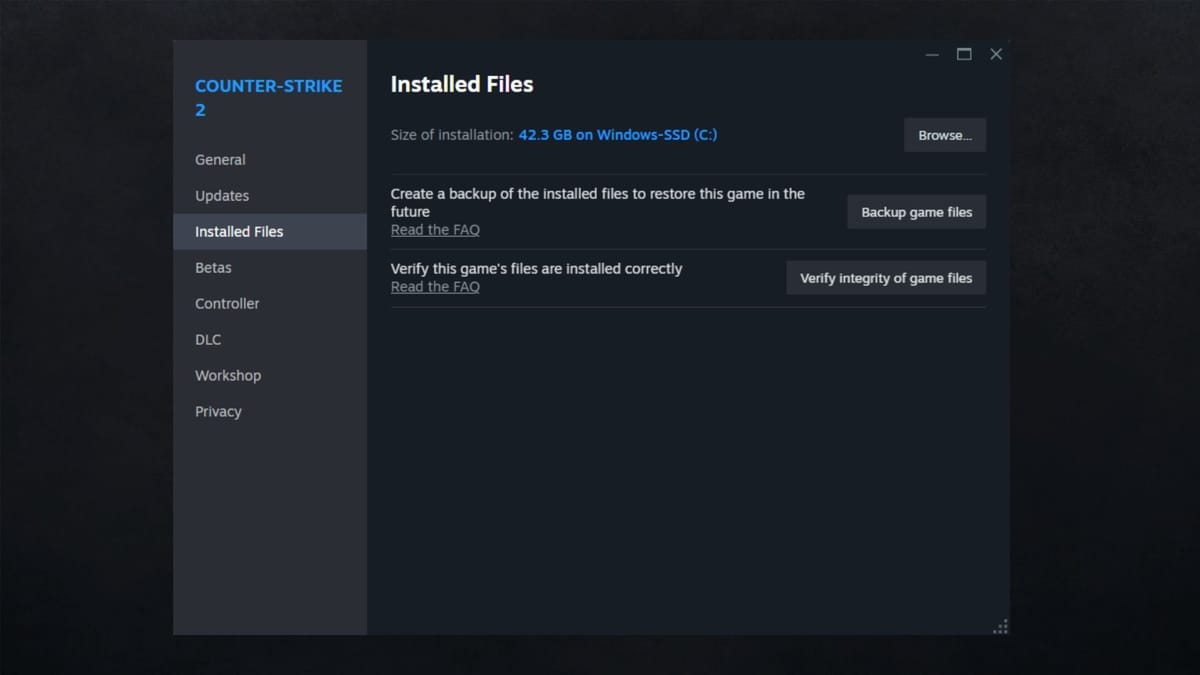Click the 42.3 GB on Windows-SSD (C:) text
The width and height of the screenshot is (1200, 675).
tap(617, 135)
